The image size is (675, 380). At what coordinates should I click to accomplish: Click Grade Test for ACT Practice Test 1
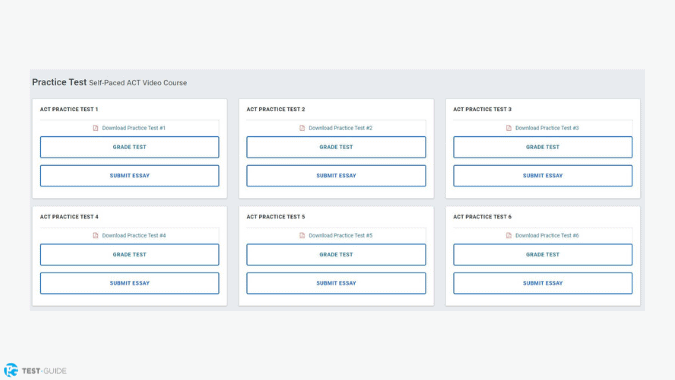[x=130, y=147]
